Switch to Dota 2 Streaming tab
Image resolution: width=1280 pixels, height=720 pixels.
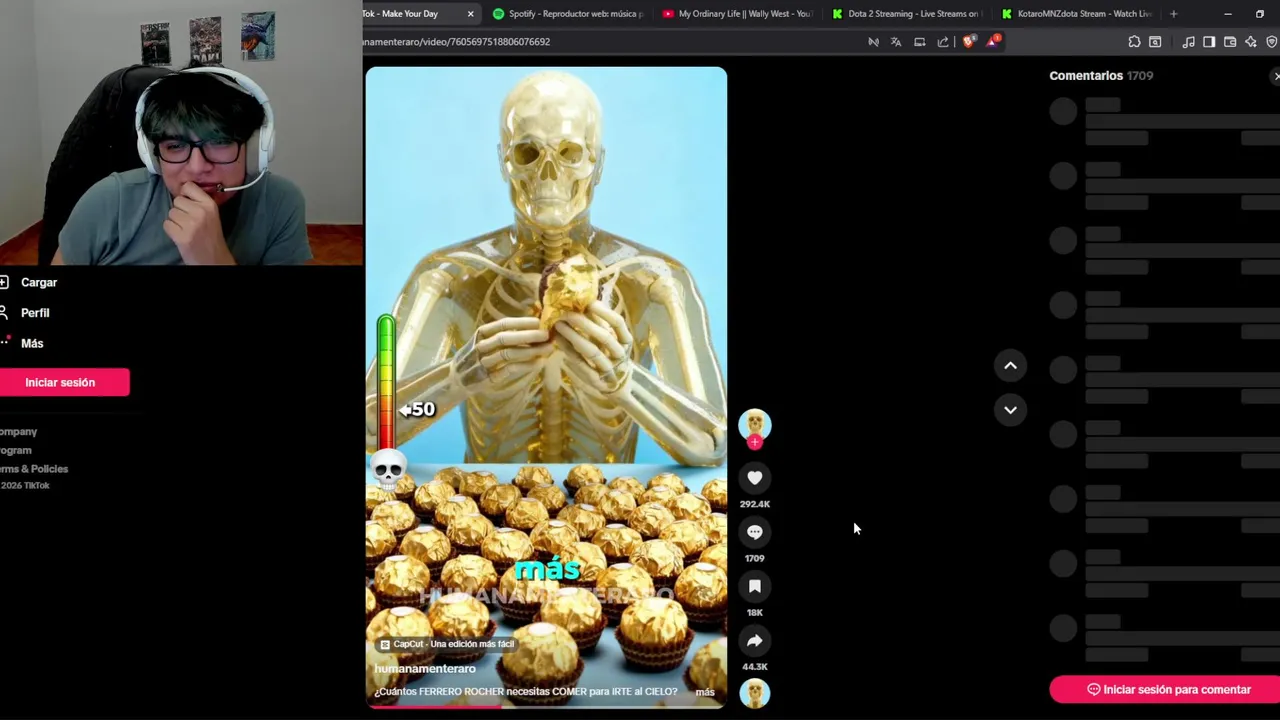pyautogui.click(x=907, y=14)
